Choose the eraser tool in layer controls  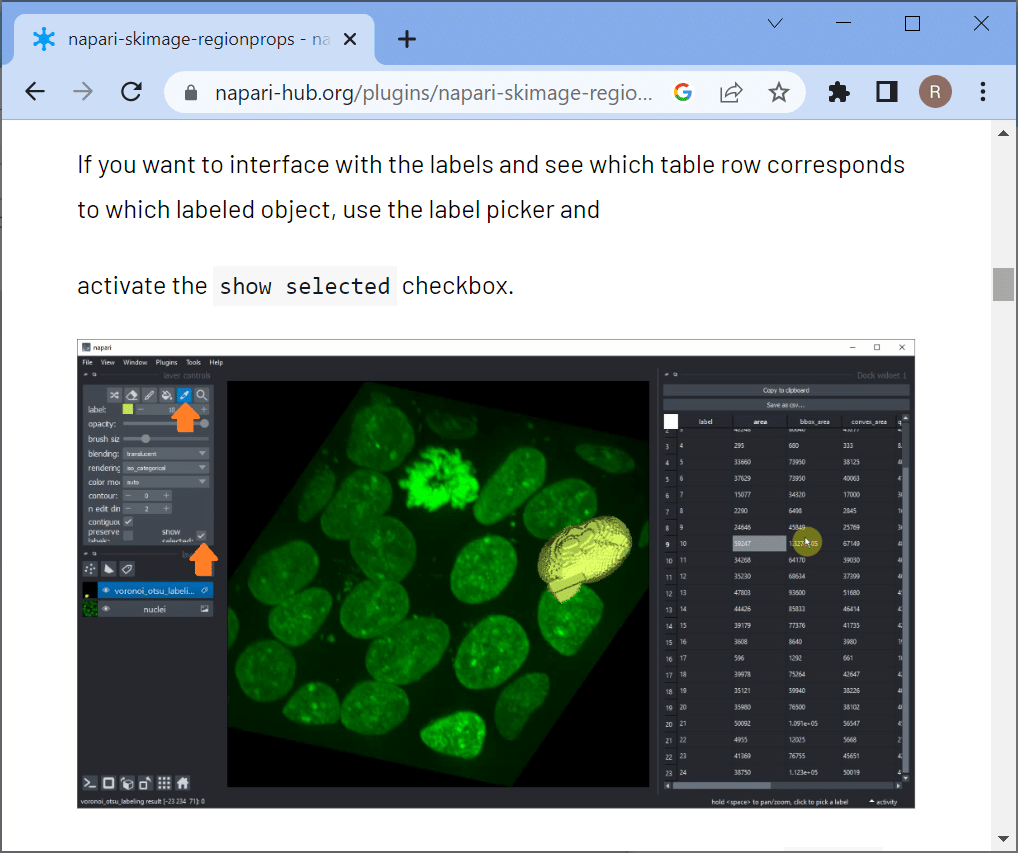coord(132,395)
